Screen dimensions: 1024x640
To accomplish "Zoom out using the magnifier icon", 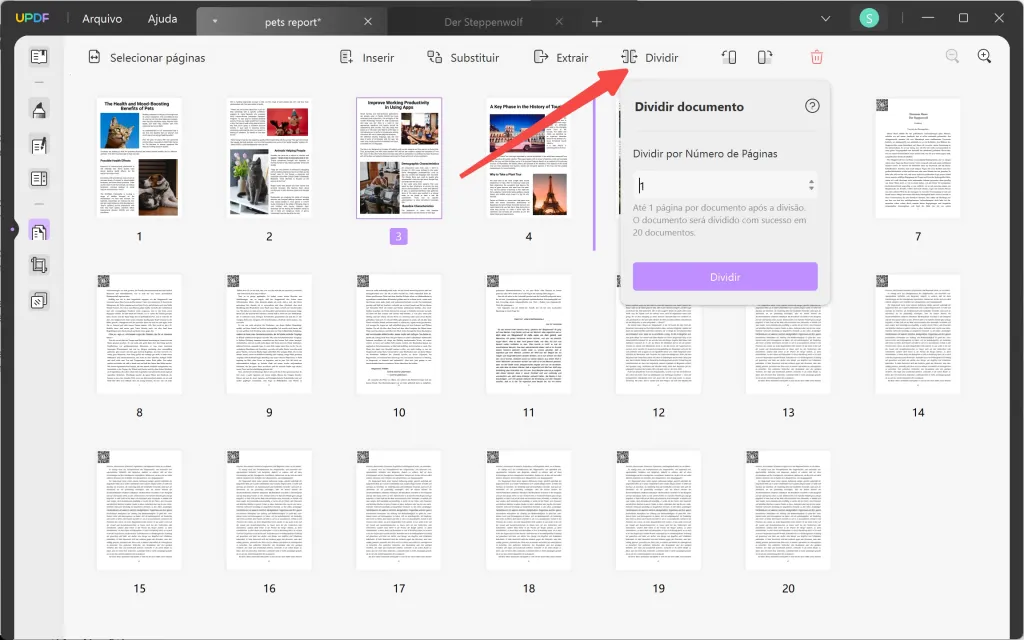I will point(951,56).
